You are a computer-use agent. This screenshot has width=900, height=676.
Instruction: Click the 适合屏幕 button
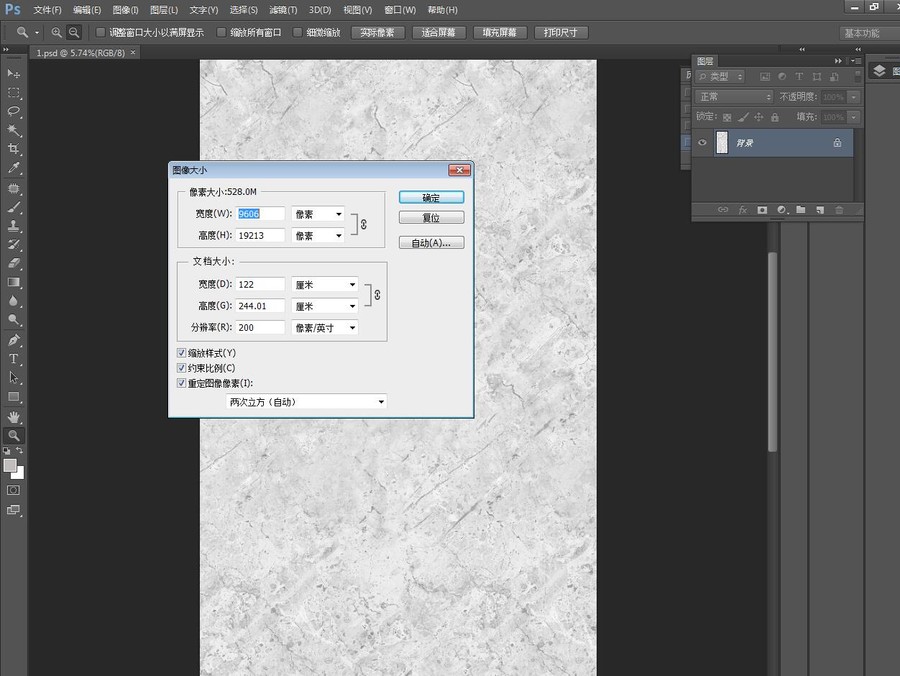tap(439, 33)
